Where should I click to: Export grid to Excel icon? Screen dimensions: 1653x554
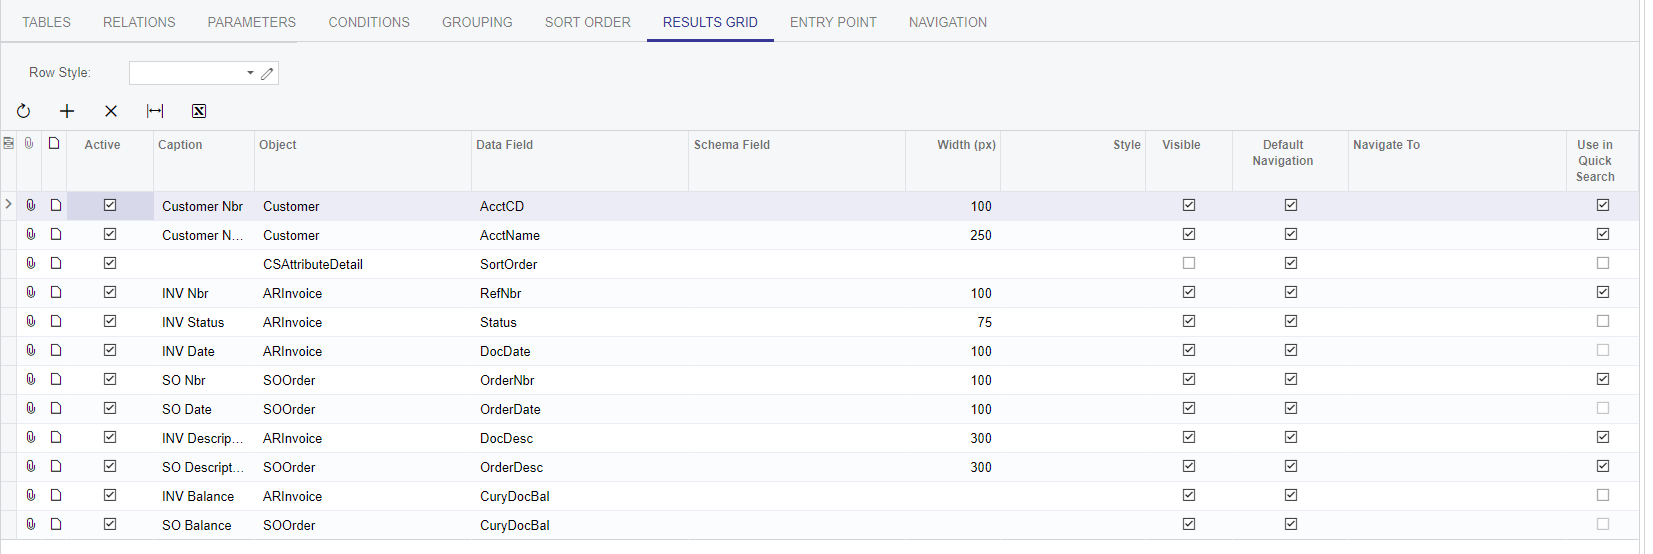199,111
